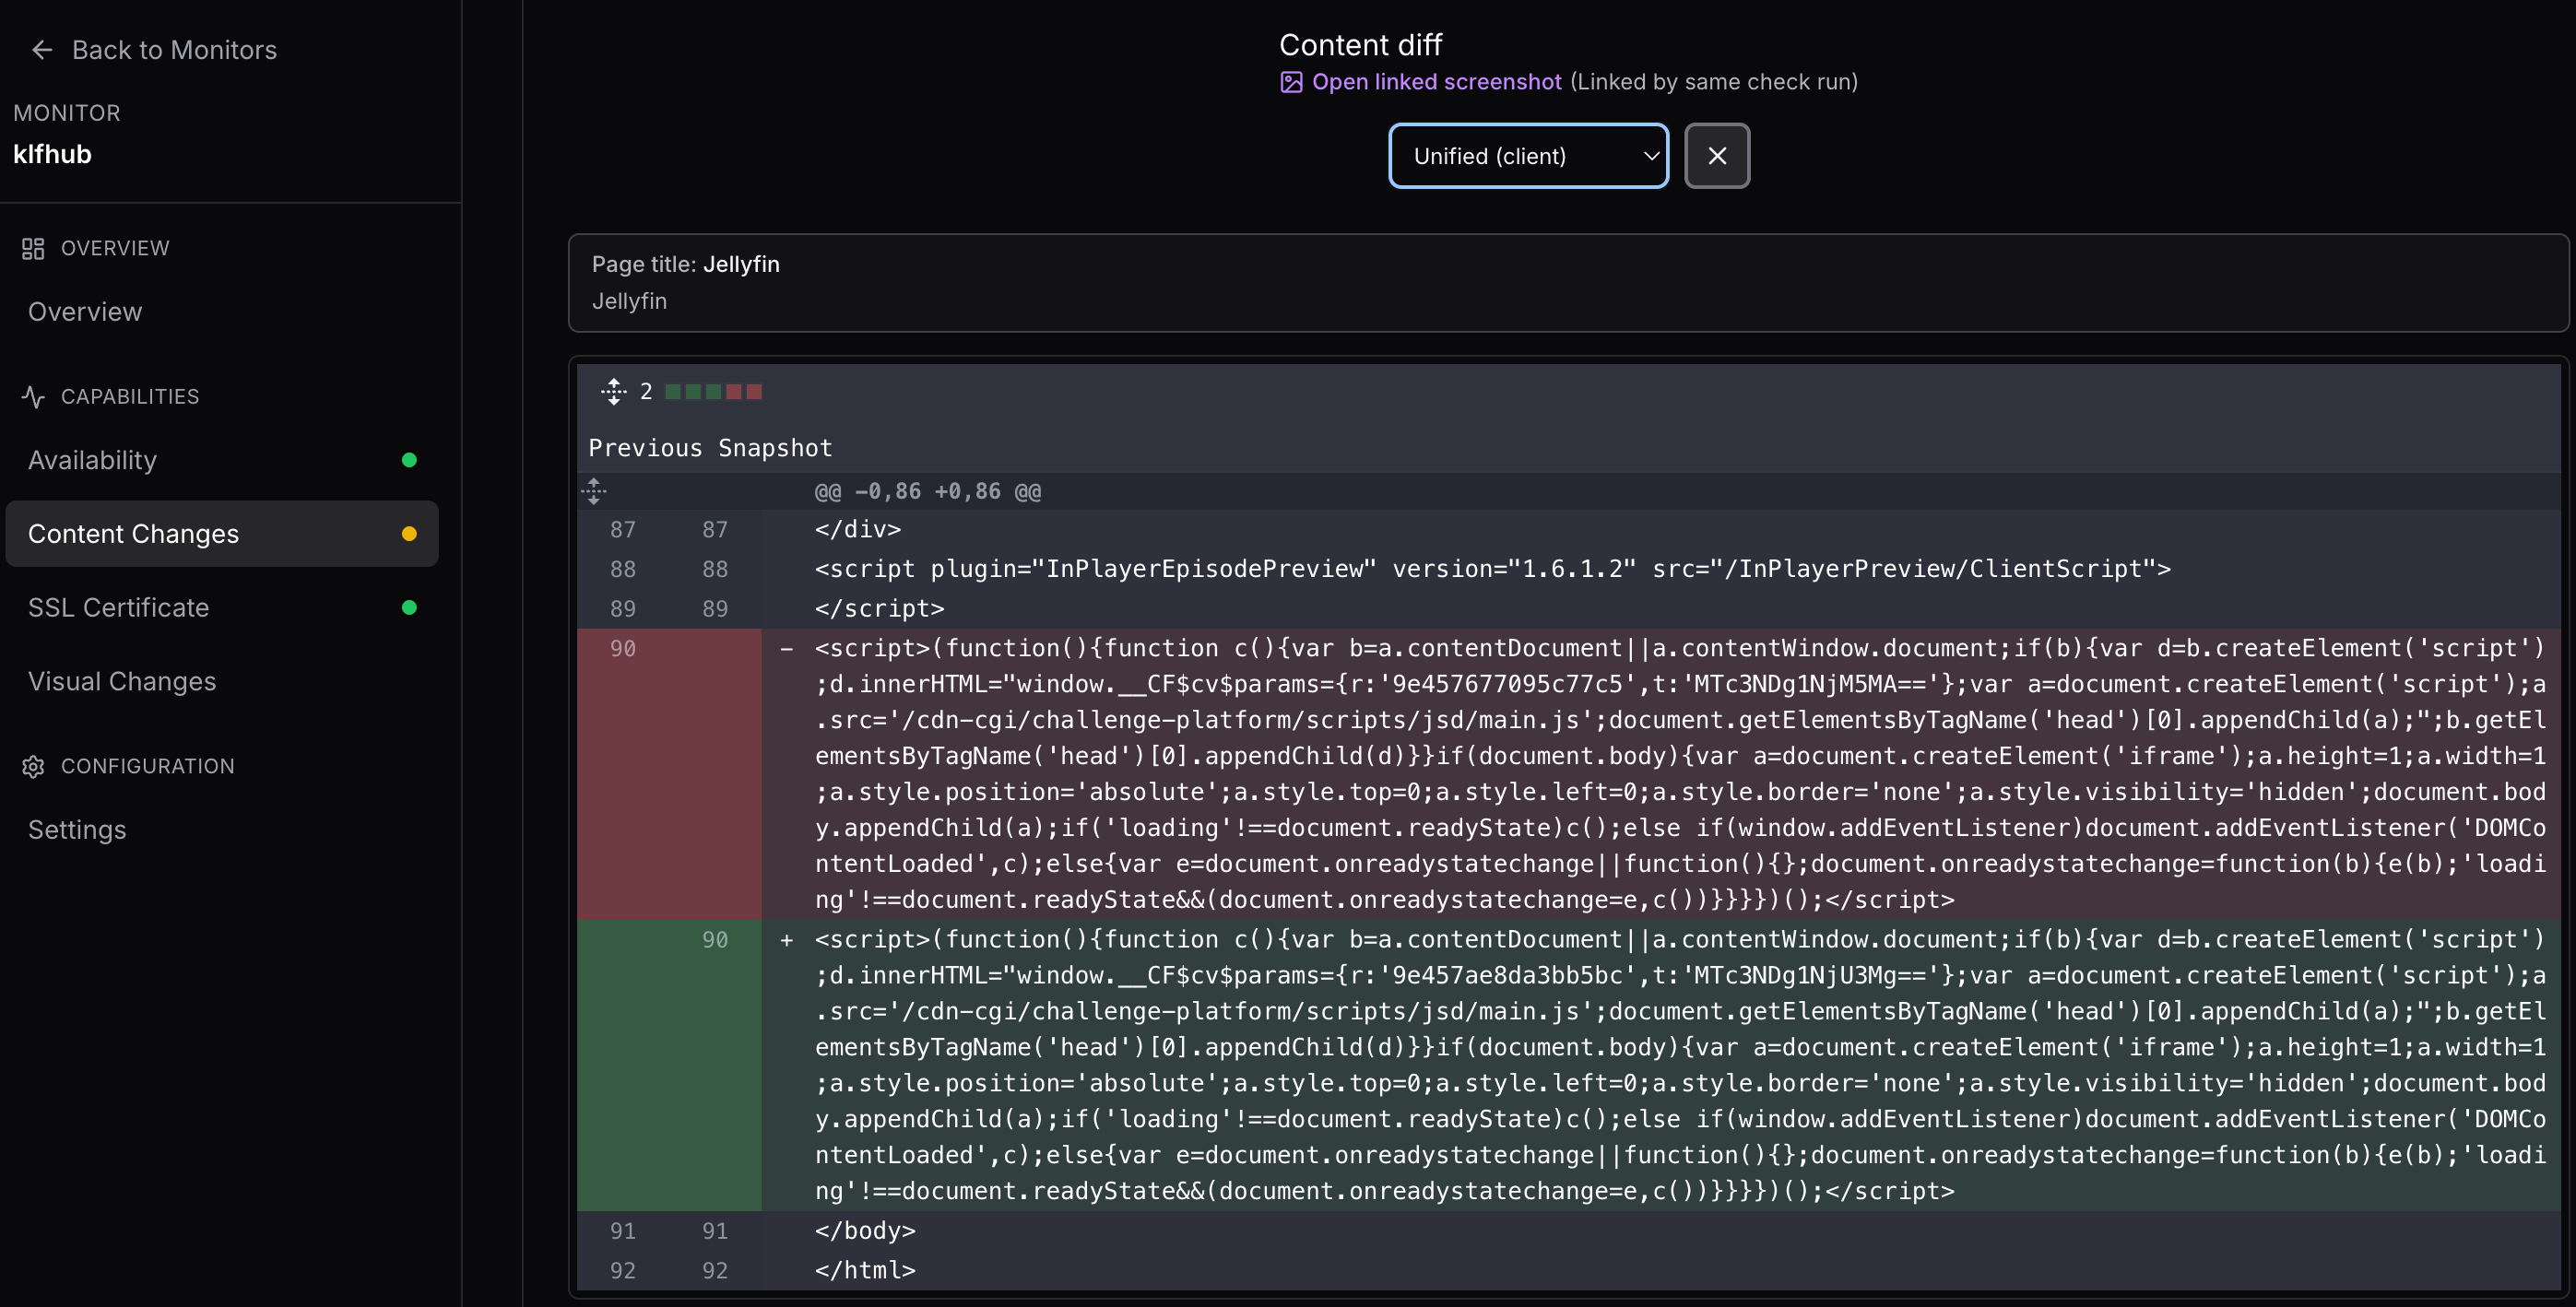Open the Unified (client) view dropdown
Image resolution: width=2576 pixels, height=1307 pixels.
point(1527,156)
